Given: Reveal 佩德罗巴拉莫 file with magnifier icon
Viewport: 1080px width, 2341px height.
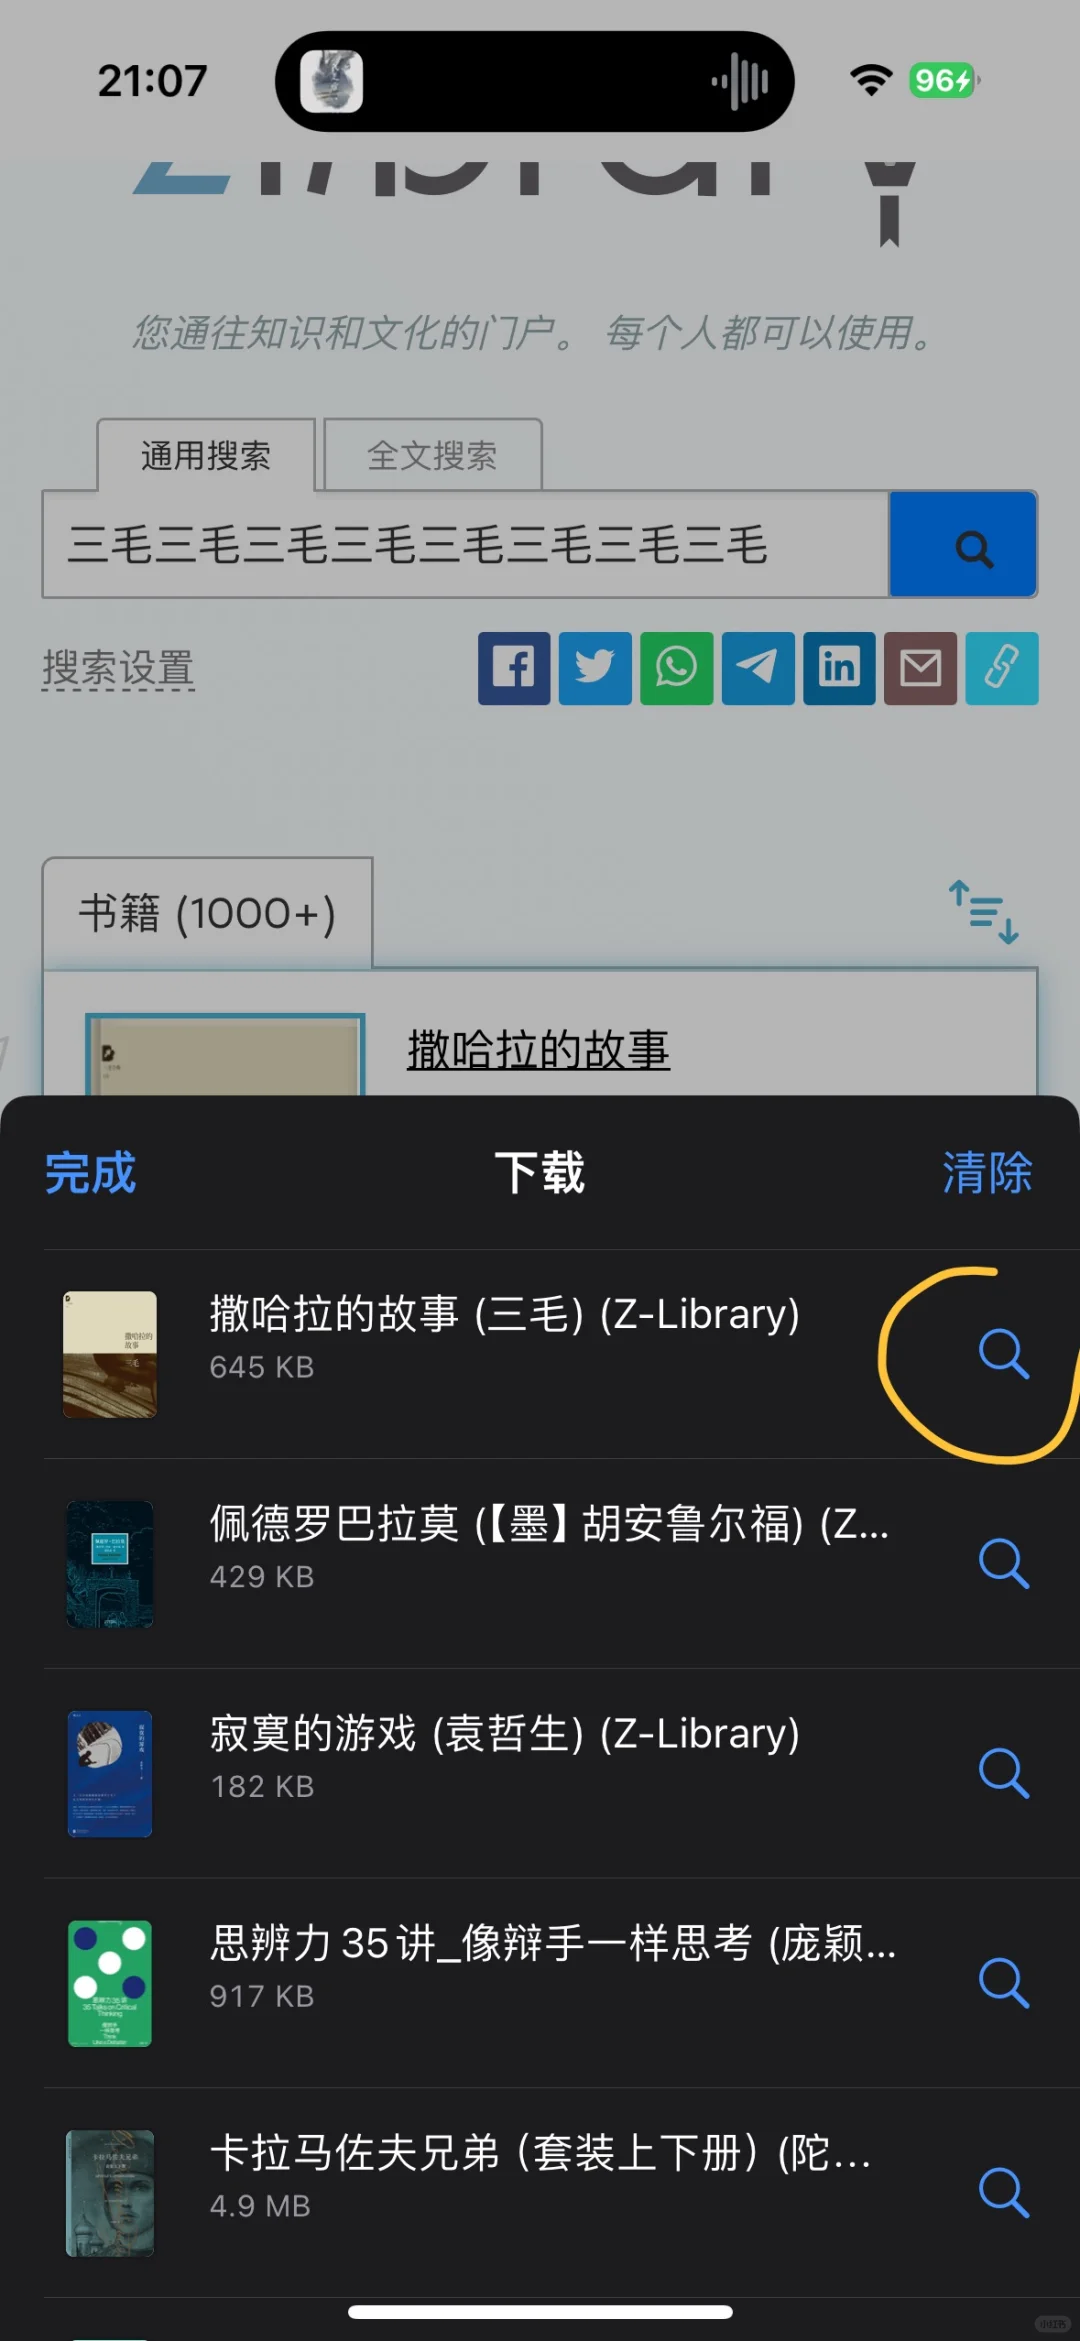Looking at the screenshot, I should click(1003, 1564).
